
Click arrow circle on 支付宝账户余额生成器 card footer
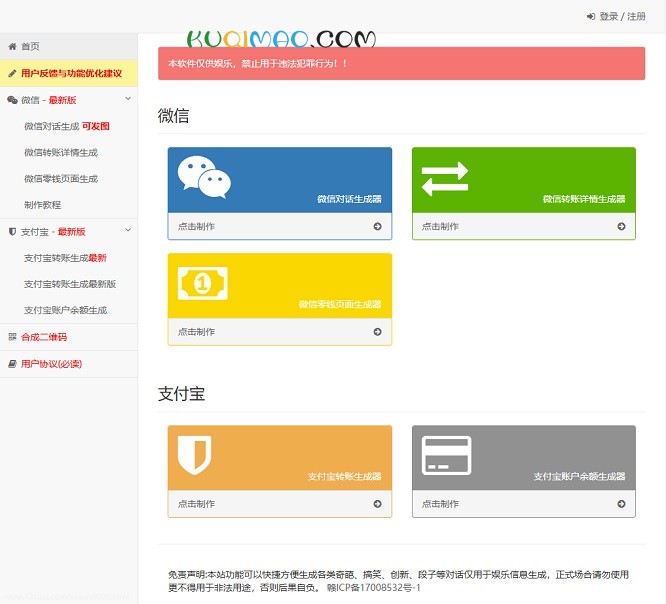(x=621, y=504)
